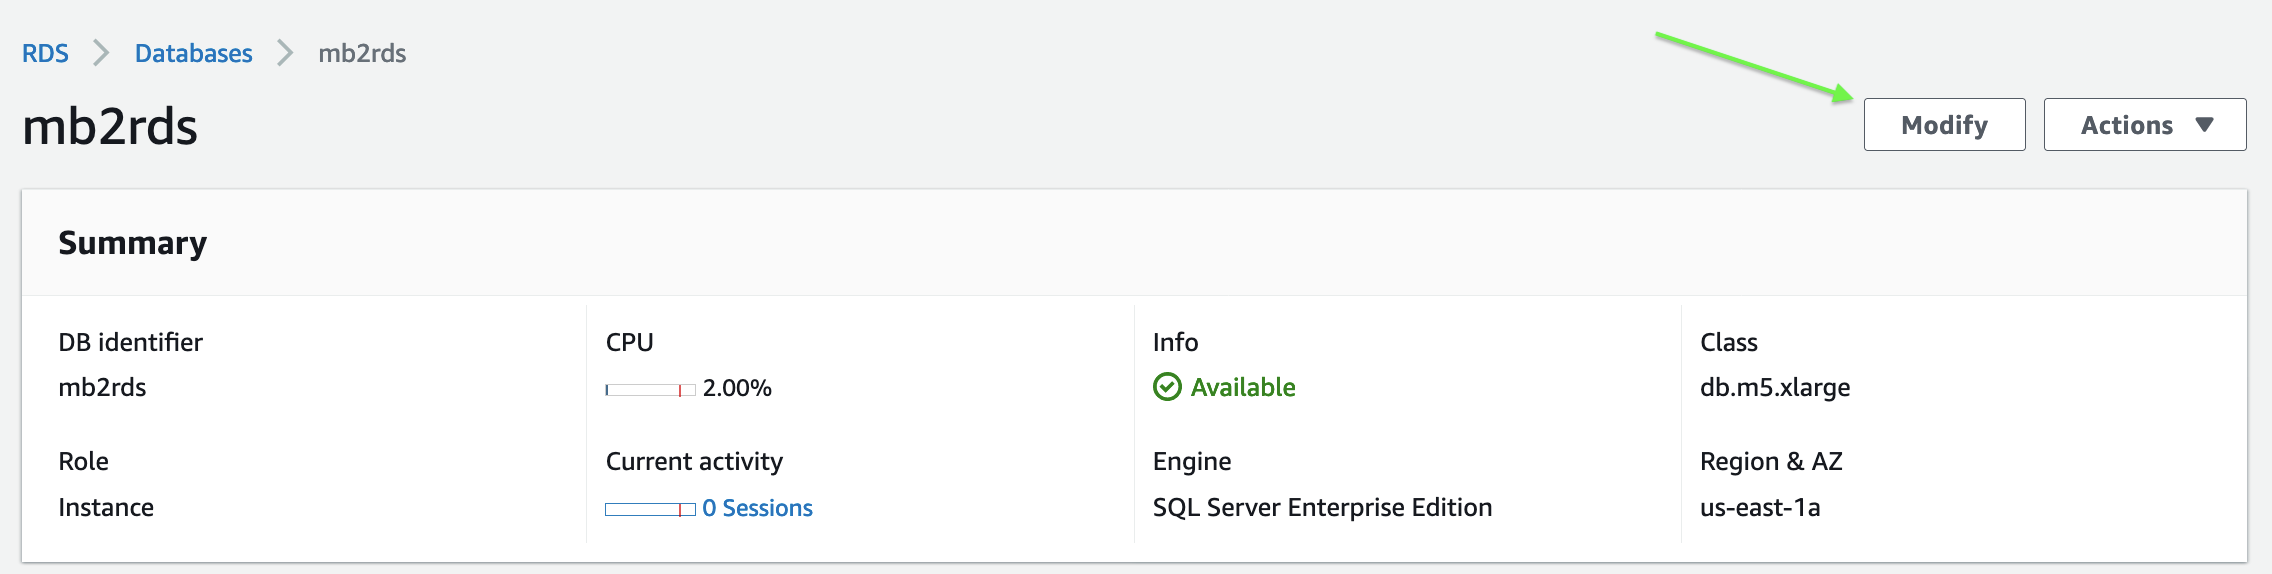Go to RDS breadcrumb link
Viewport: 2272px width, 574px height.
[45, 53]
